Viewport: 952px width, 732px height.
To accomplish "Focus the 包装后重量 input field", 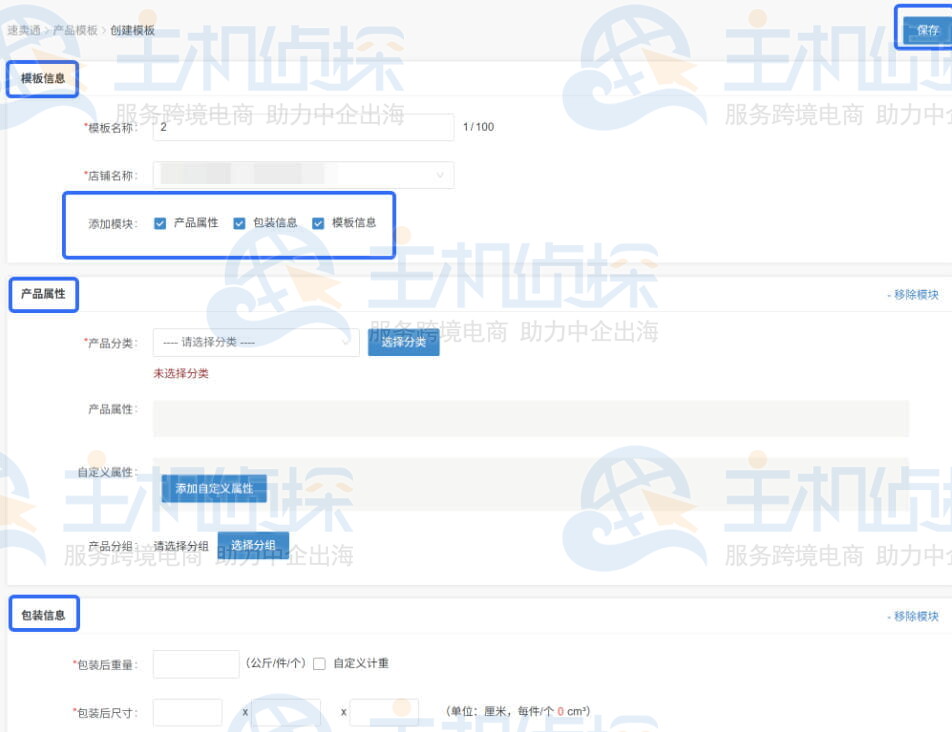I will coord(196,664).
